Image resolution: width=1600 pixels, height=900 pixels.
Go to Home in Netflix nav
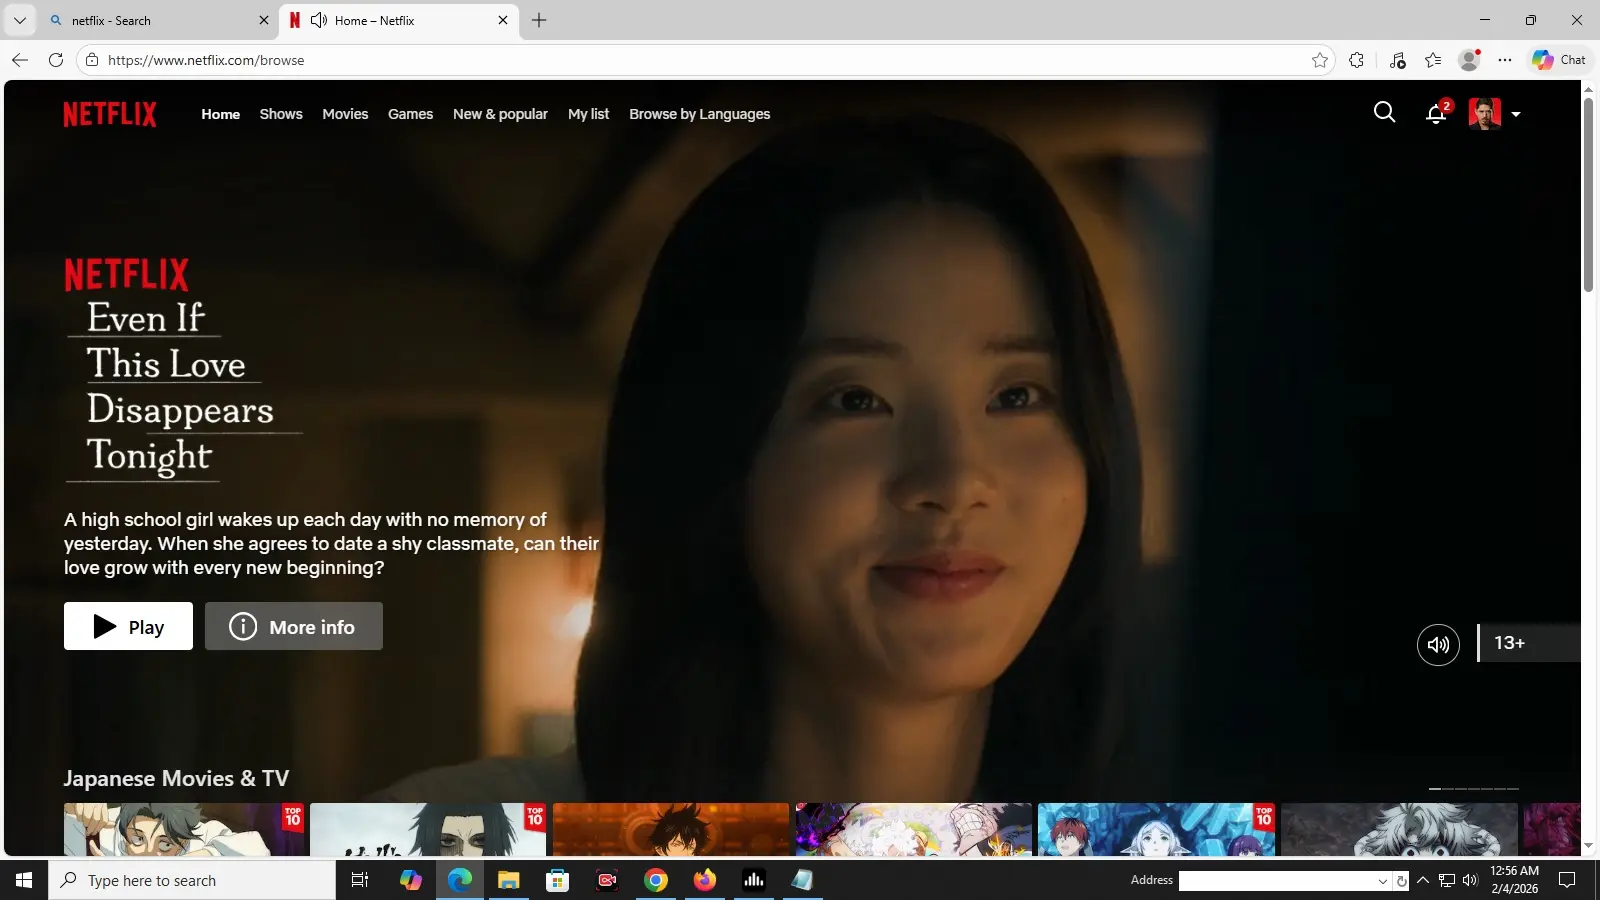(220, 114)
